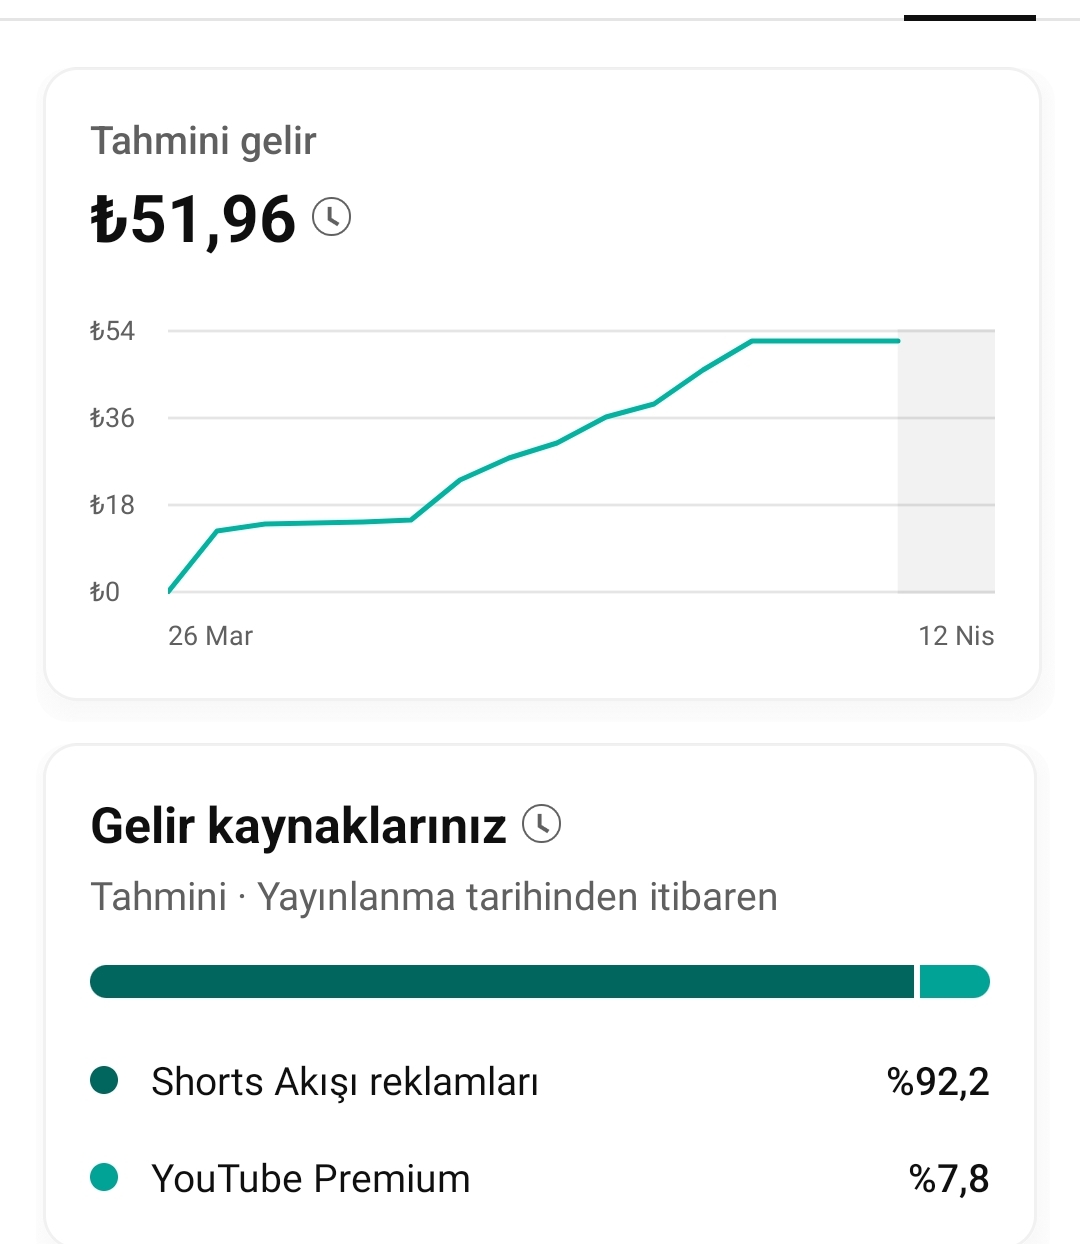Select the dark green Shorts Akışı legend dot

pos(104,1081)
